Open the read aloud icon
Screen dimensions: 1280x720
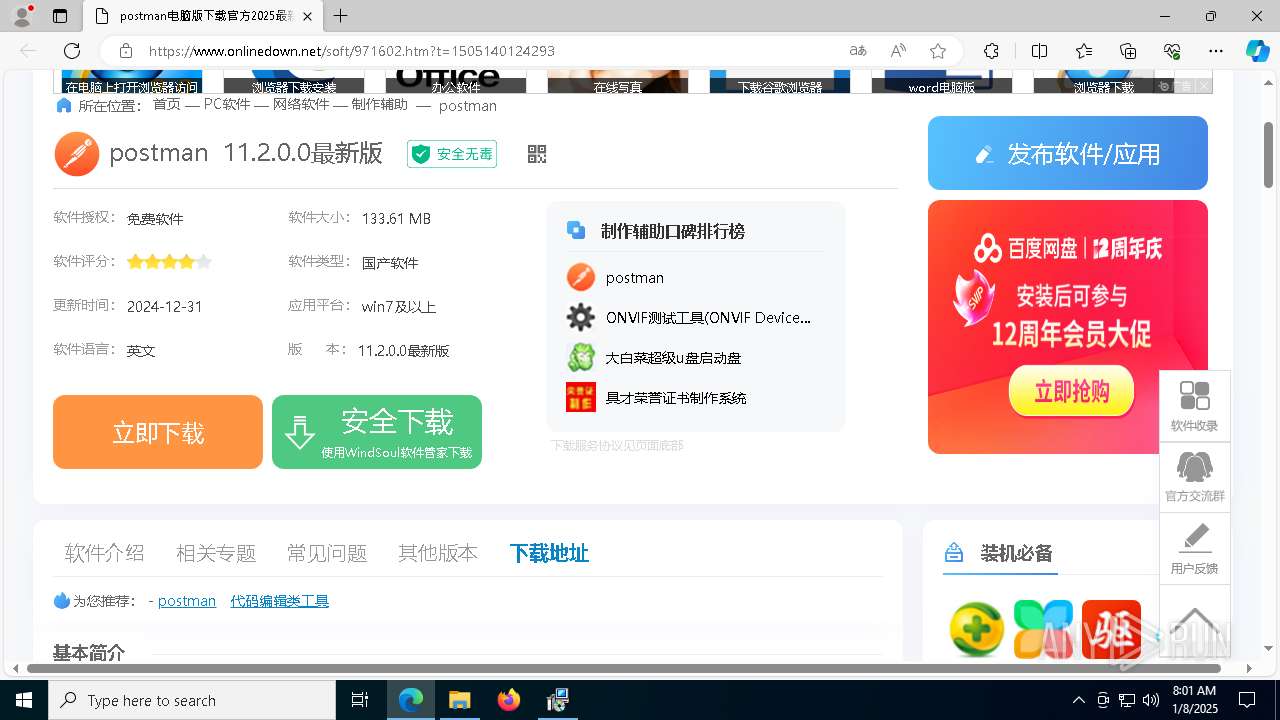pos(898,51)
